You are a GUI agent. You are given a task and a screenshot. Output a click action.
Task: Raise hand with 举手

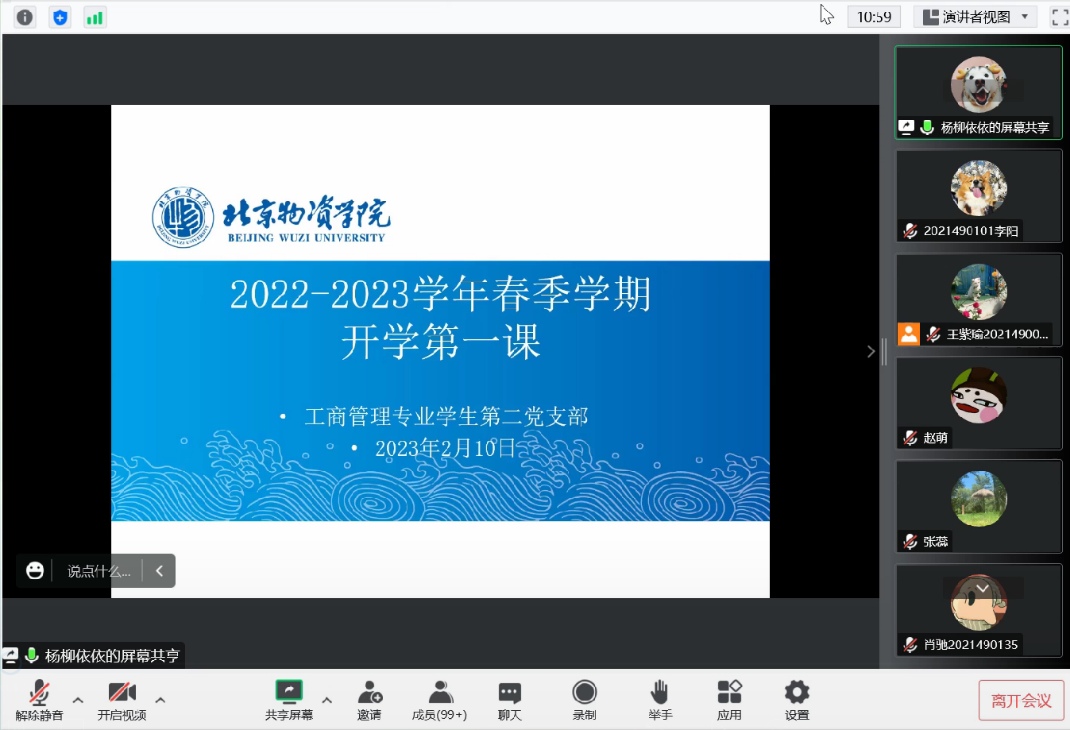click(660, 699)
